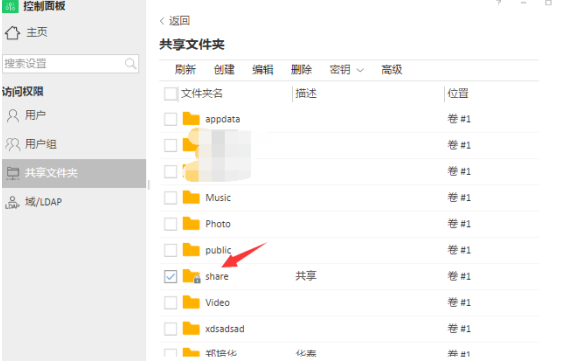The width and height of the screenshot is (567, 361).
Task: Open the 主页 home page
Action: pyautogui.click(x=37, y=32)
